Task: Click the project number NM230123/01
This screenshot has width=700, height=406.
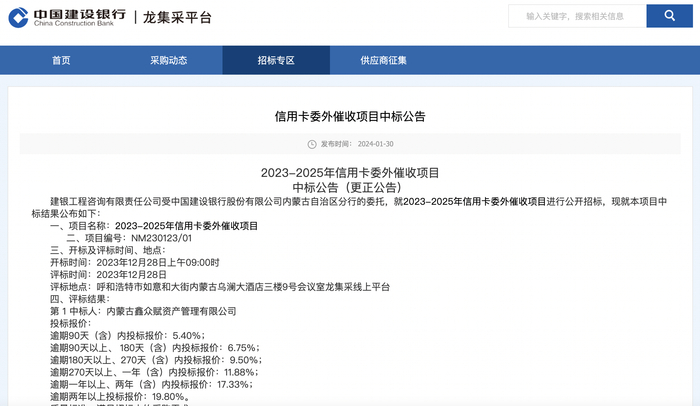Action: coord(161,238)
